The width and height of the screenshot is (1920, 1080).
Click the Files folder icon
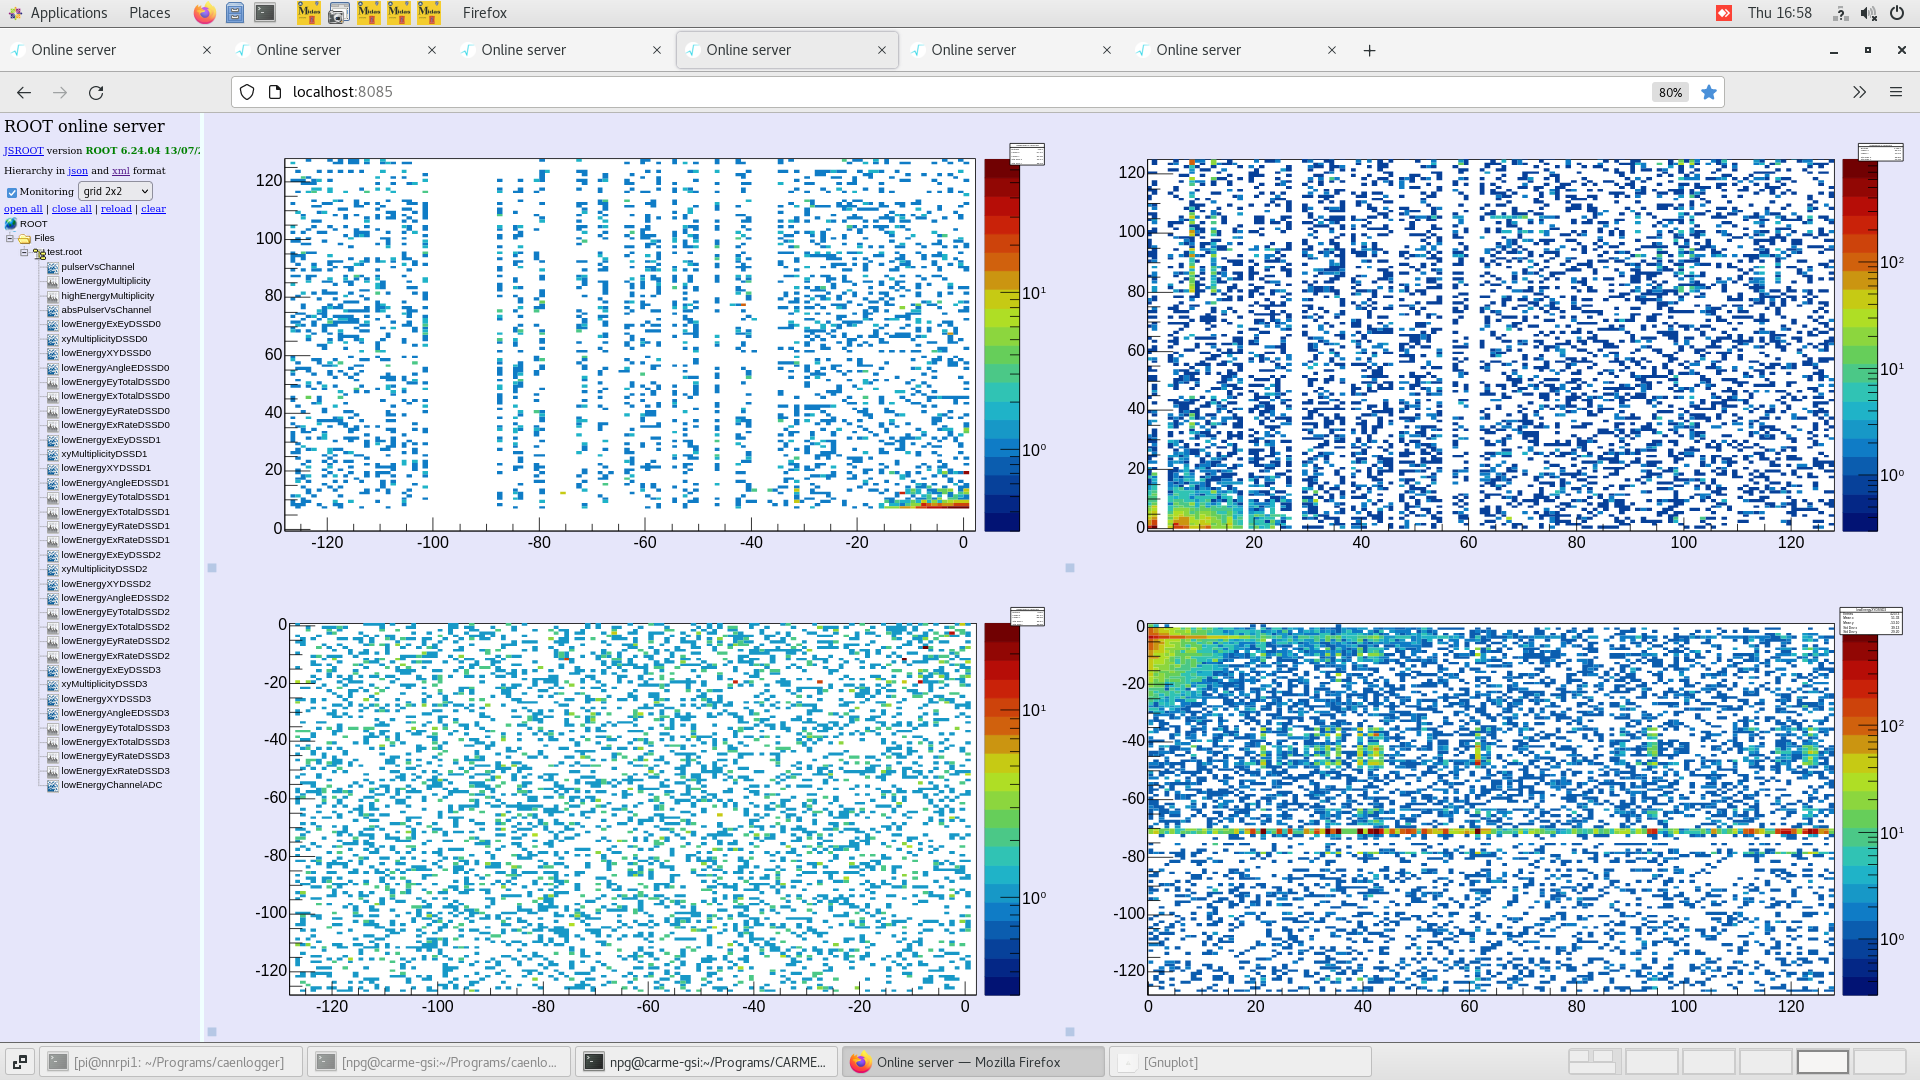[24, 238]
